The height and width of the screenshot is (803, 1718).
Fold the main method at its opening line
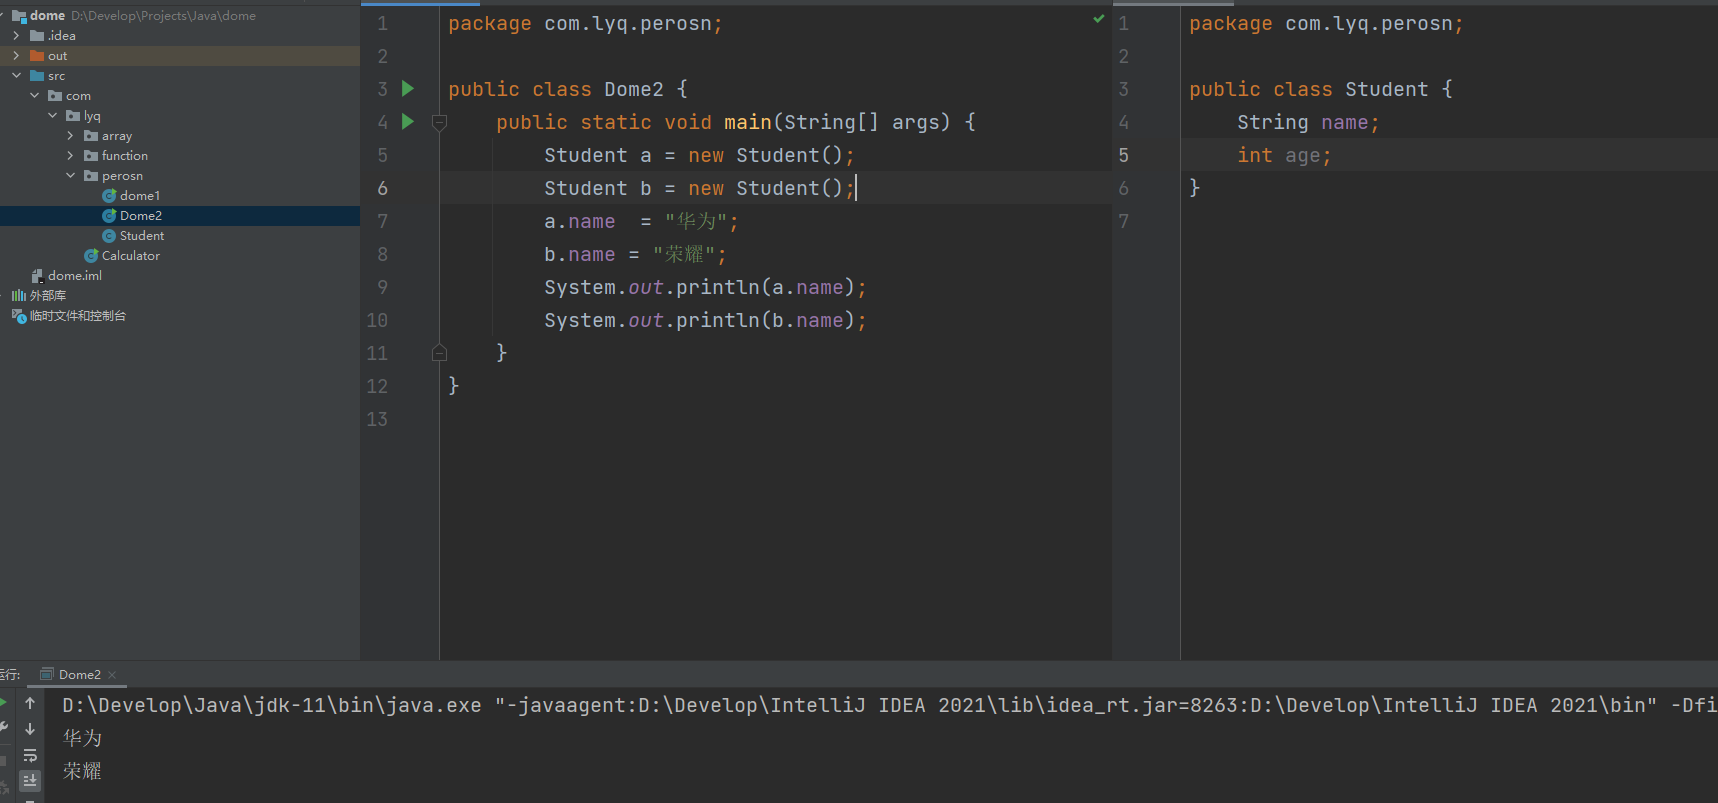[x=439, y=122]
